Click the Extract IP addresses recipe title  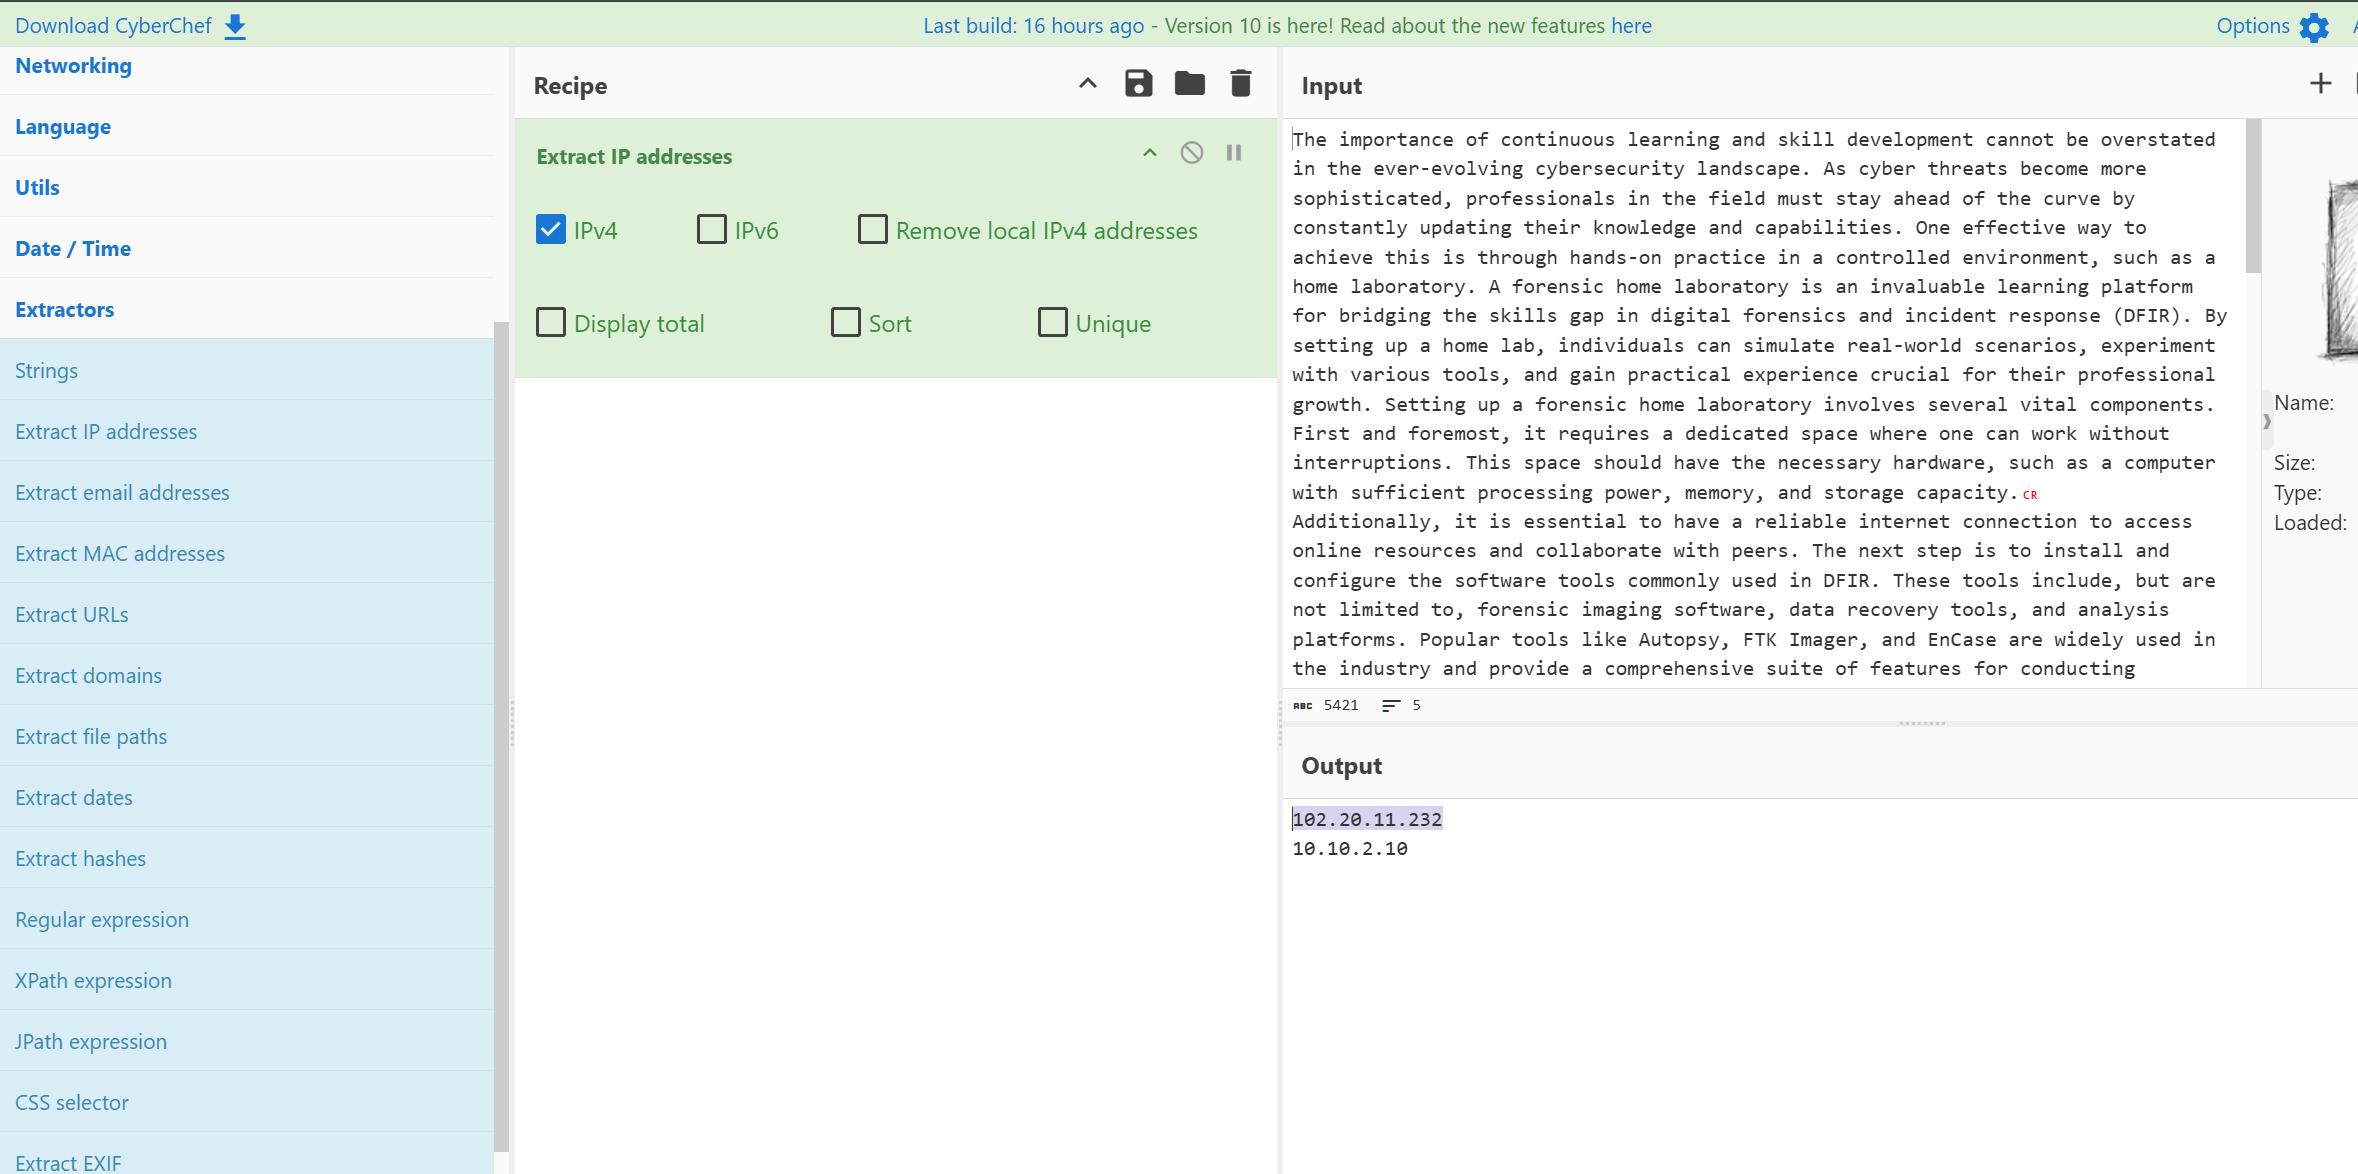[634, 157]
